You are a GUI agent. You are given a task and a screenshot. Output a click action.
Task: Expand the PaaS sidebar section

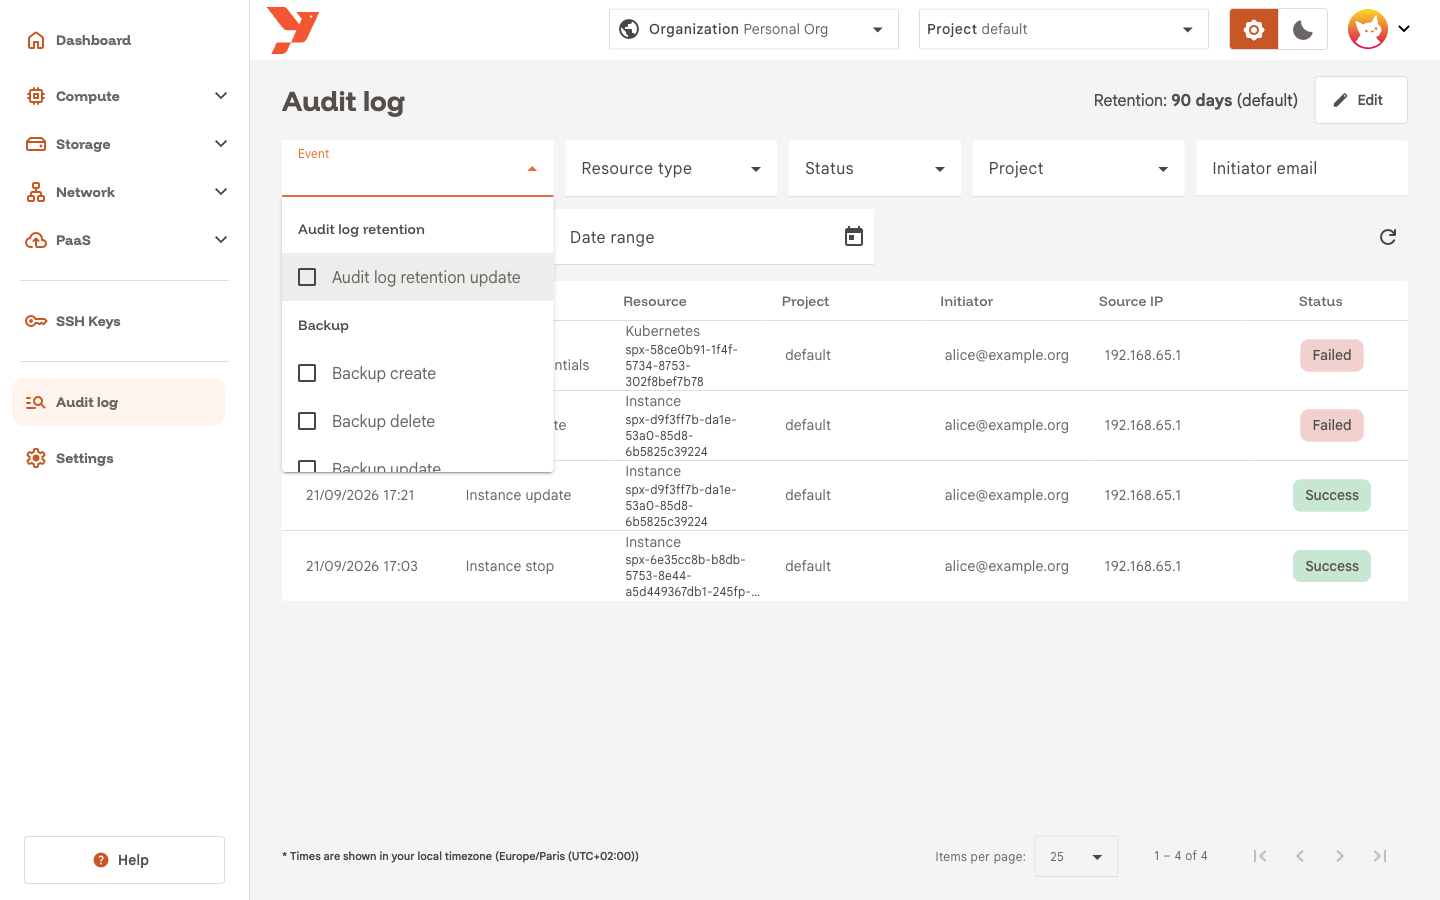(124, 240)
